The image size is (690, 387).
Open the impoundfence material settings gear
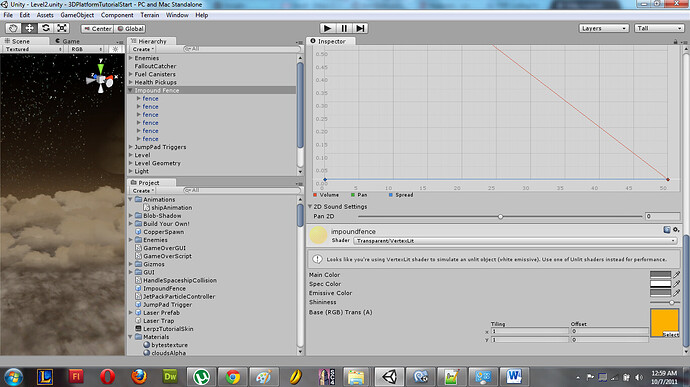click(676, 230)
